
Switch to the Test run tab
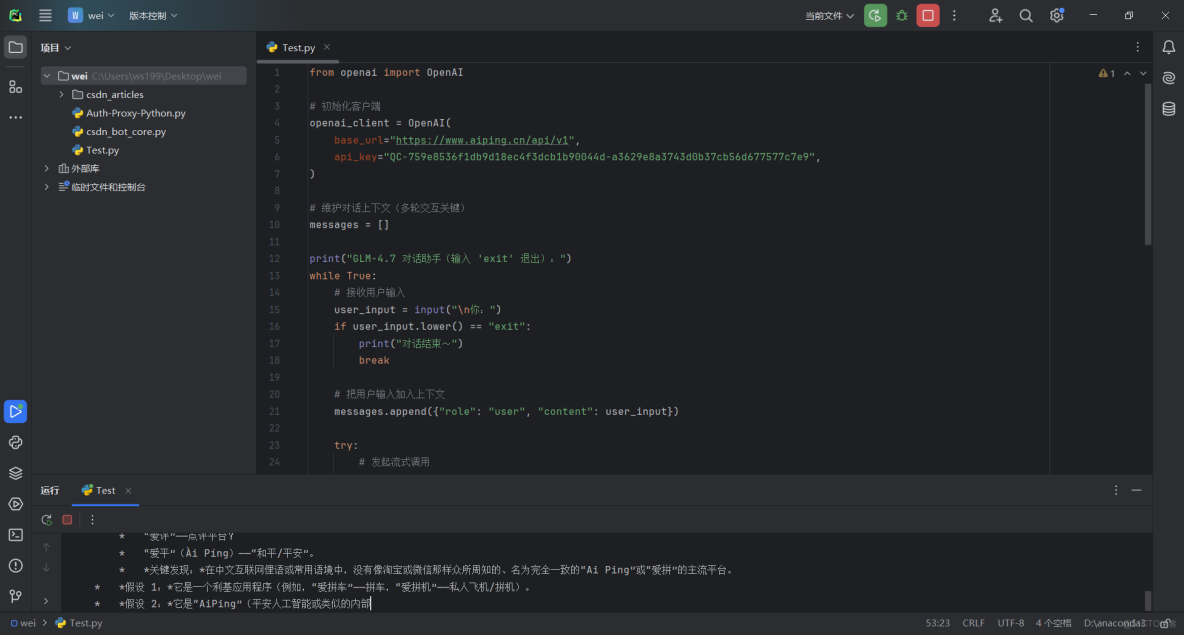(105, 490)
